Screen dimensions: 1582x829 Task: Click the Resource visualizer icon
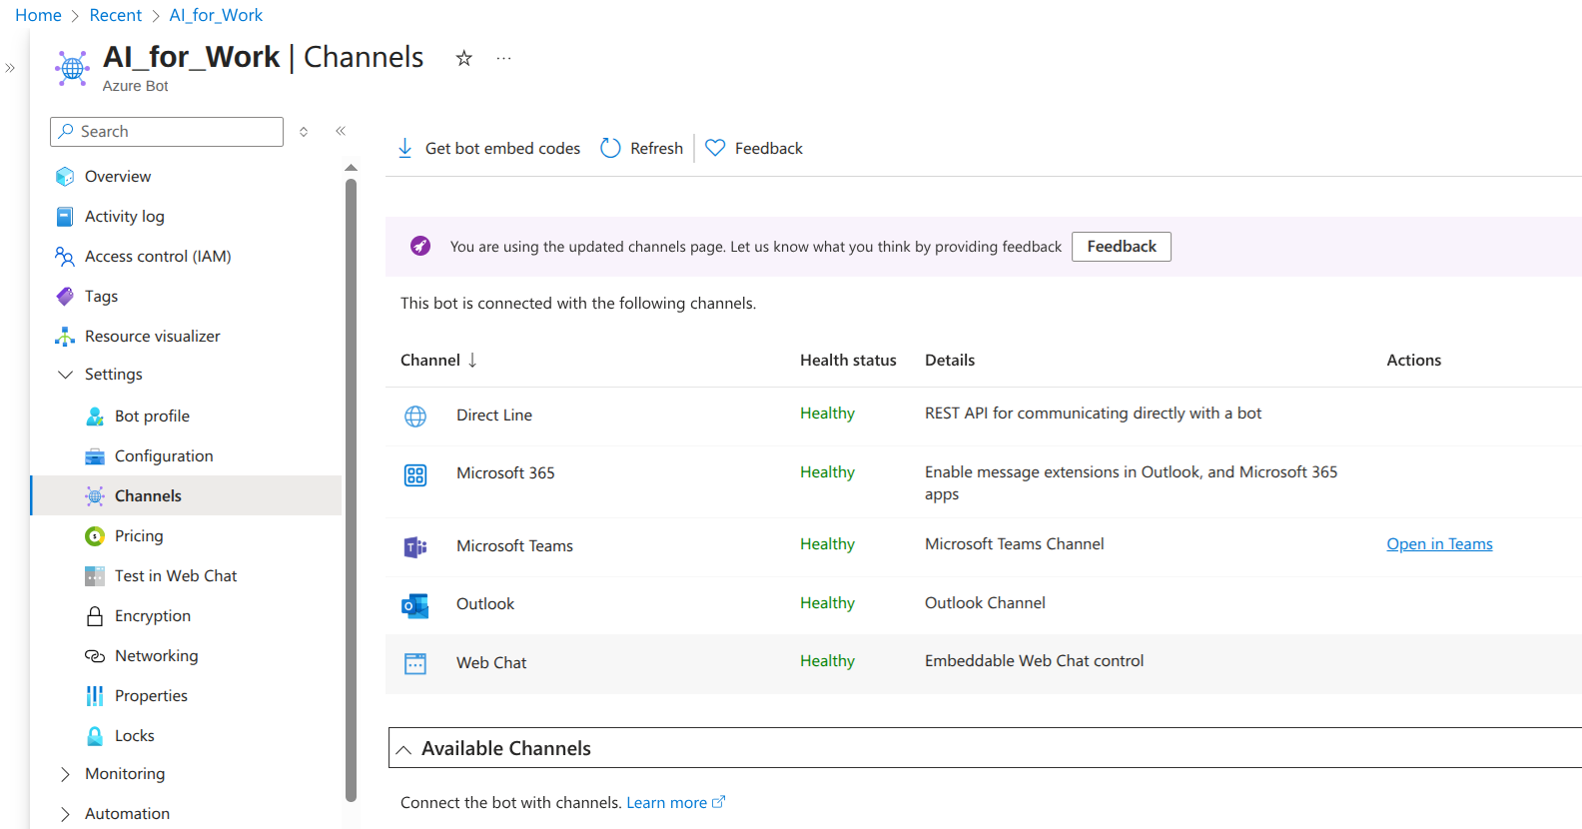click(65, 336)
